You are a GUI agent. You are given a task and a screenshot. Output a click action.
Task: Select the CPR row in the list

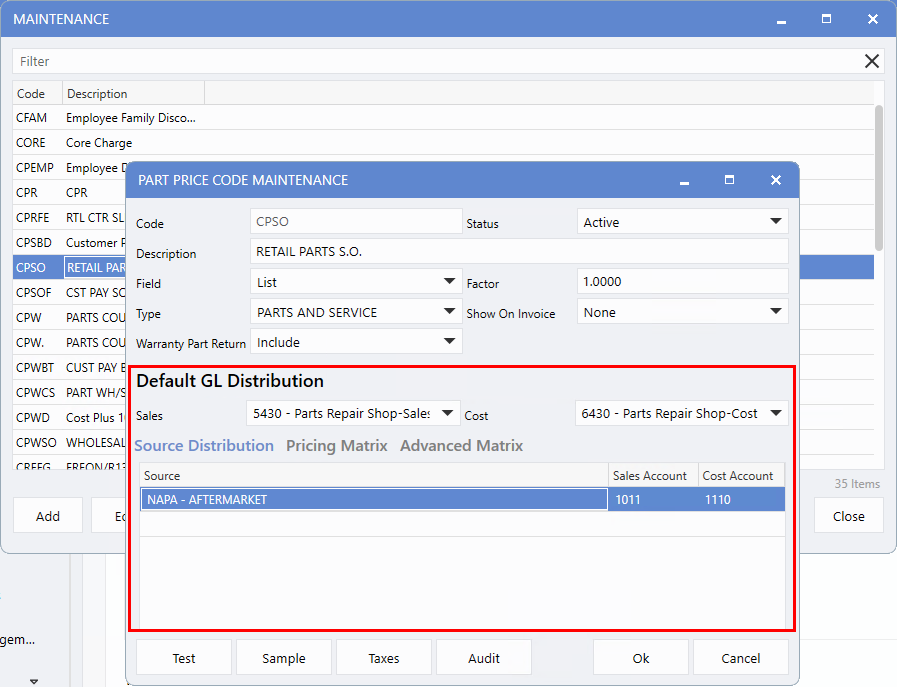69,193
